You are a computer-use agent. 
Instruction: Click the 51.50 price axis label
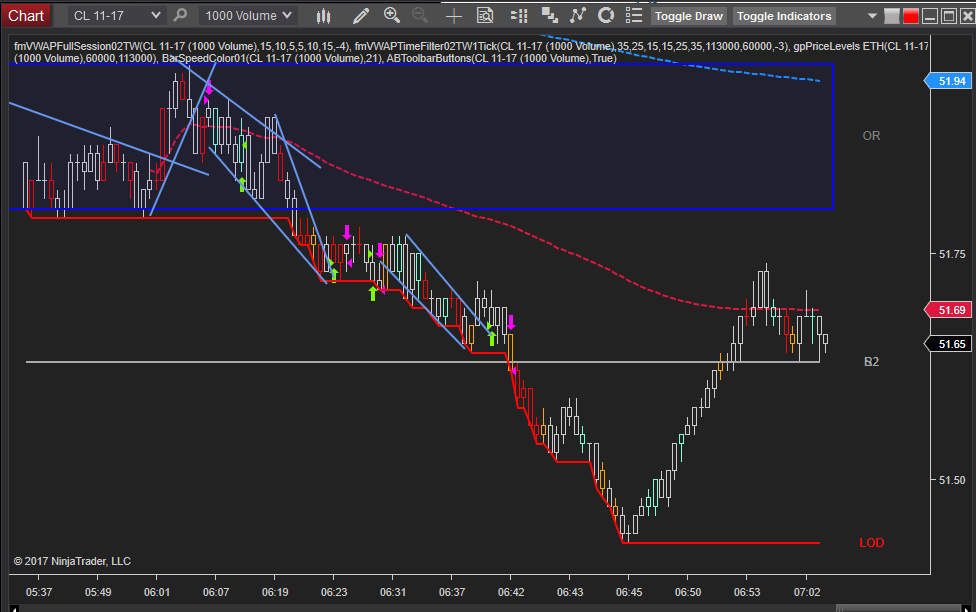coord(952,480)
